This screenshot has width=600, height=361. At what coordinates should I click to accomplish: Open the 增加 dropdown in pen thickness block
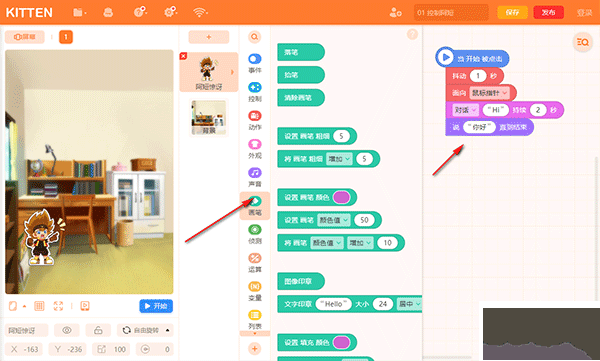339,159
